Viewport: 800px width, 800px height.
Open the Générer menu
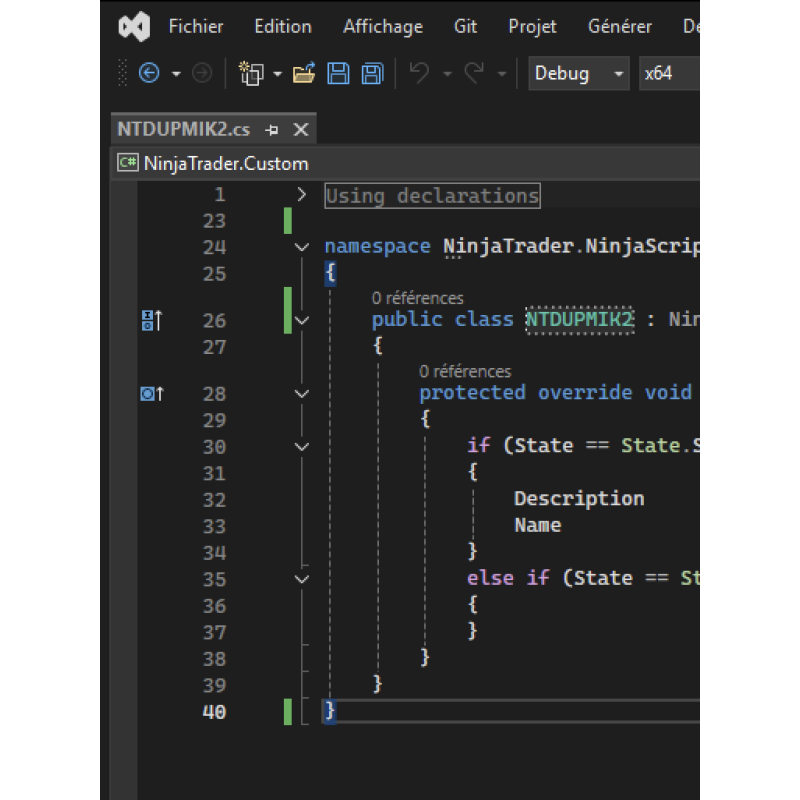tap(620, 27)
